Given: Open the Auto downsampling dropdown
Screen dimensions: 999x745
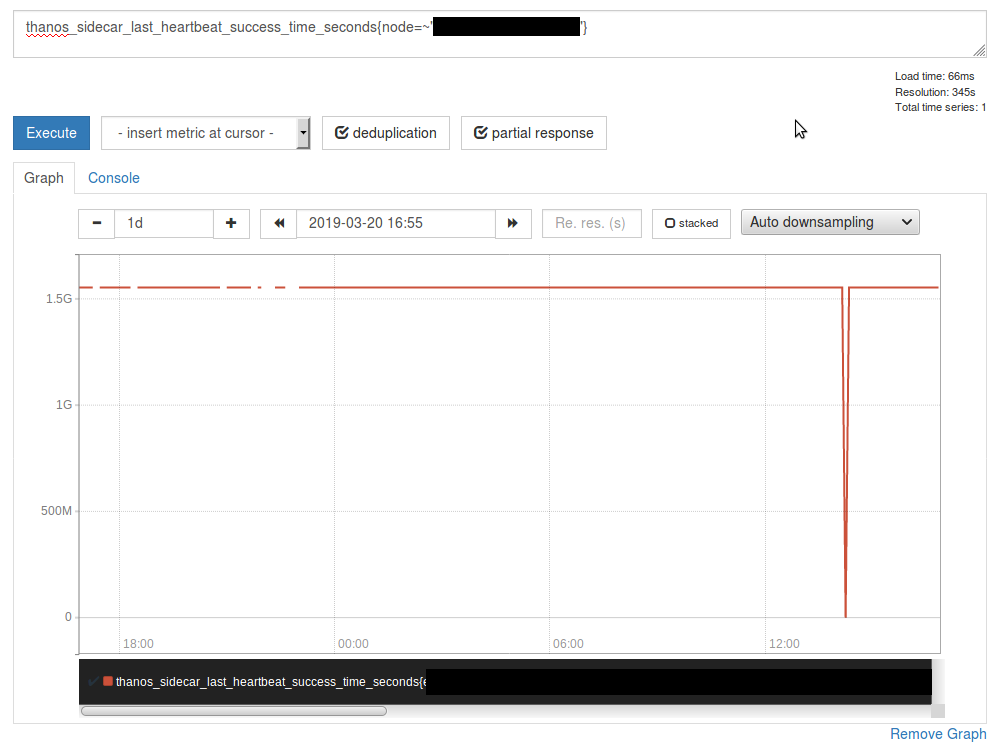Looking at the screenshot, I should (830, 222).
